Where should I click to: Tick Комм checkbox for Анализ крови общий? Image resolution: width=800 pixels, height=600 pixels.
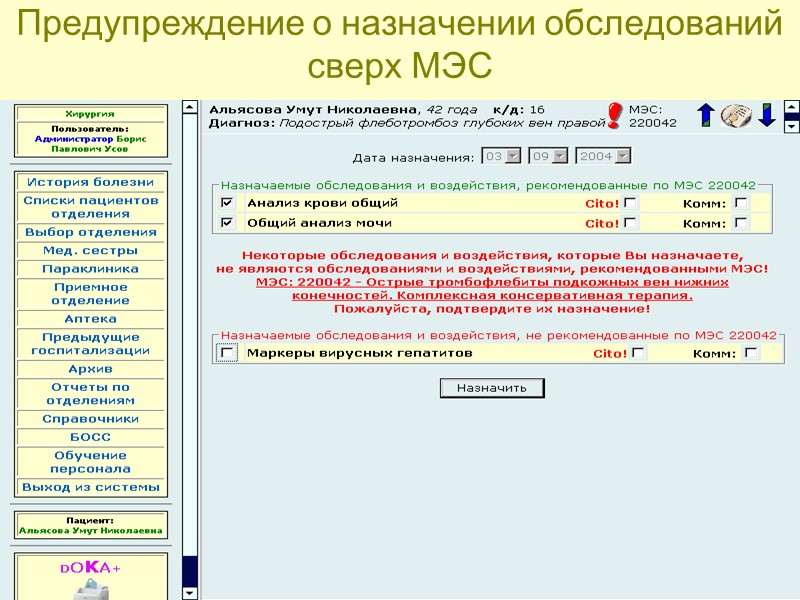[x=741, y=203]
